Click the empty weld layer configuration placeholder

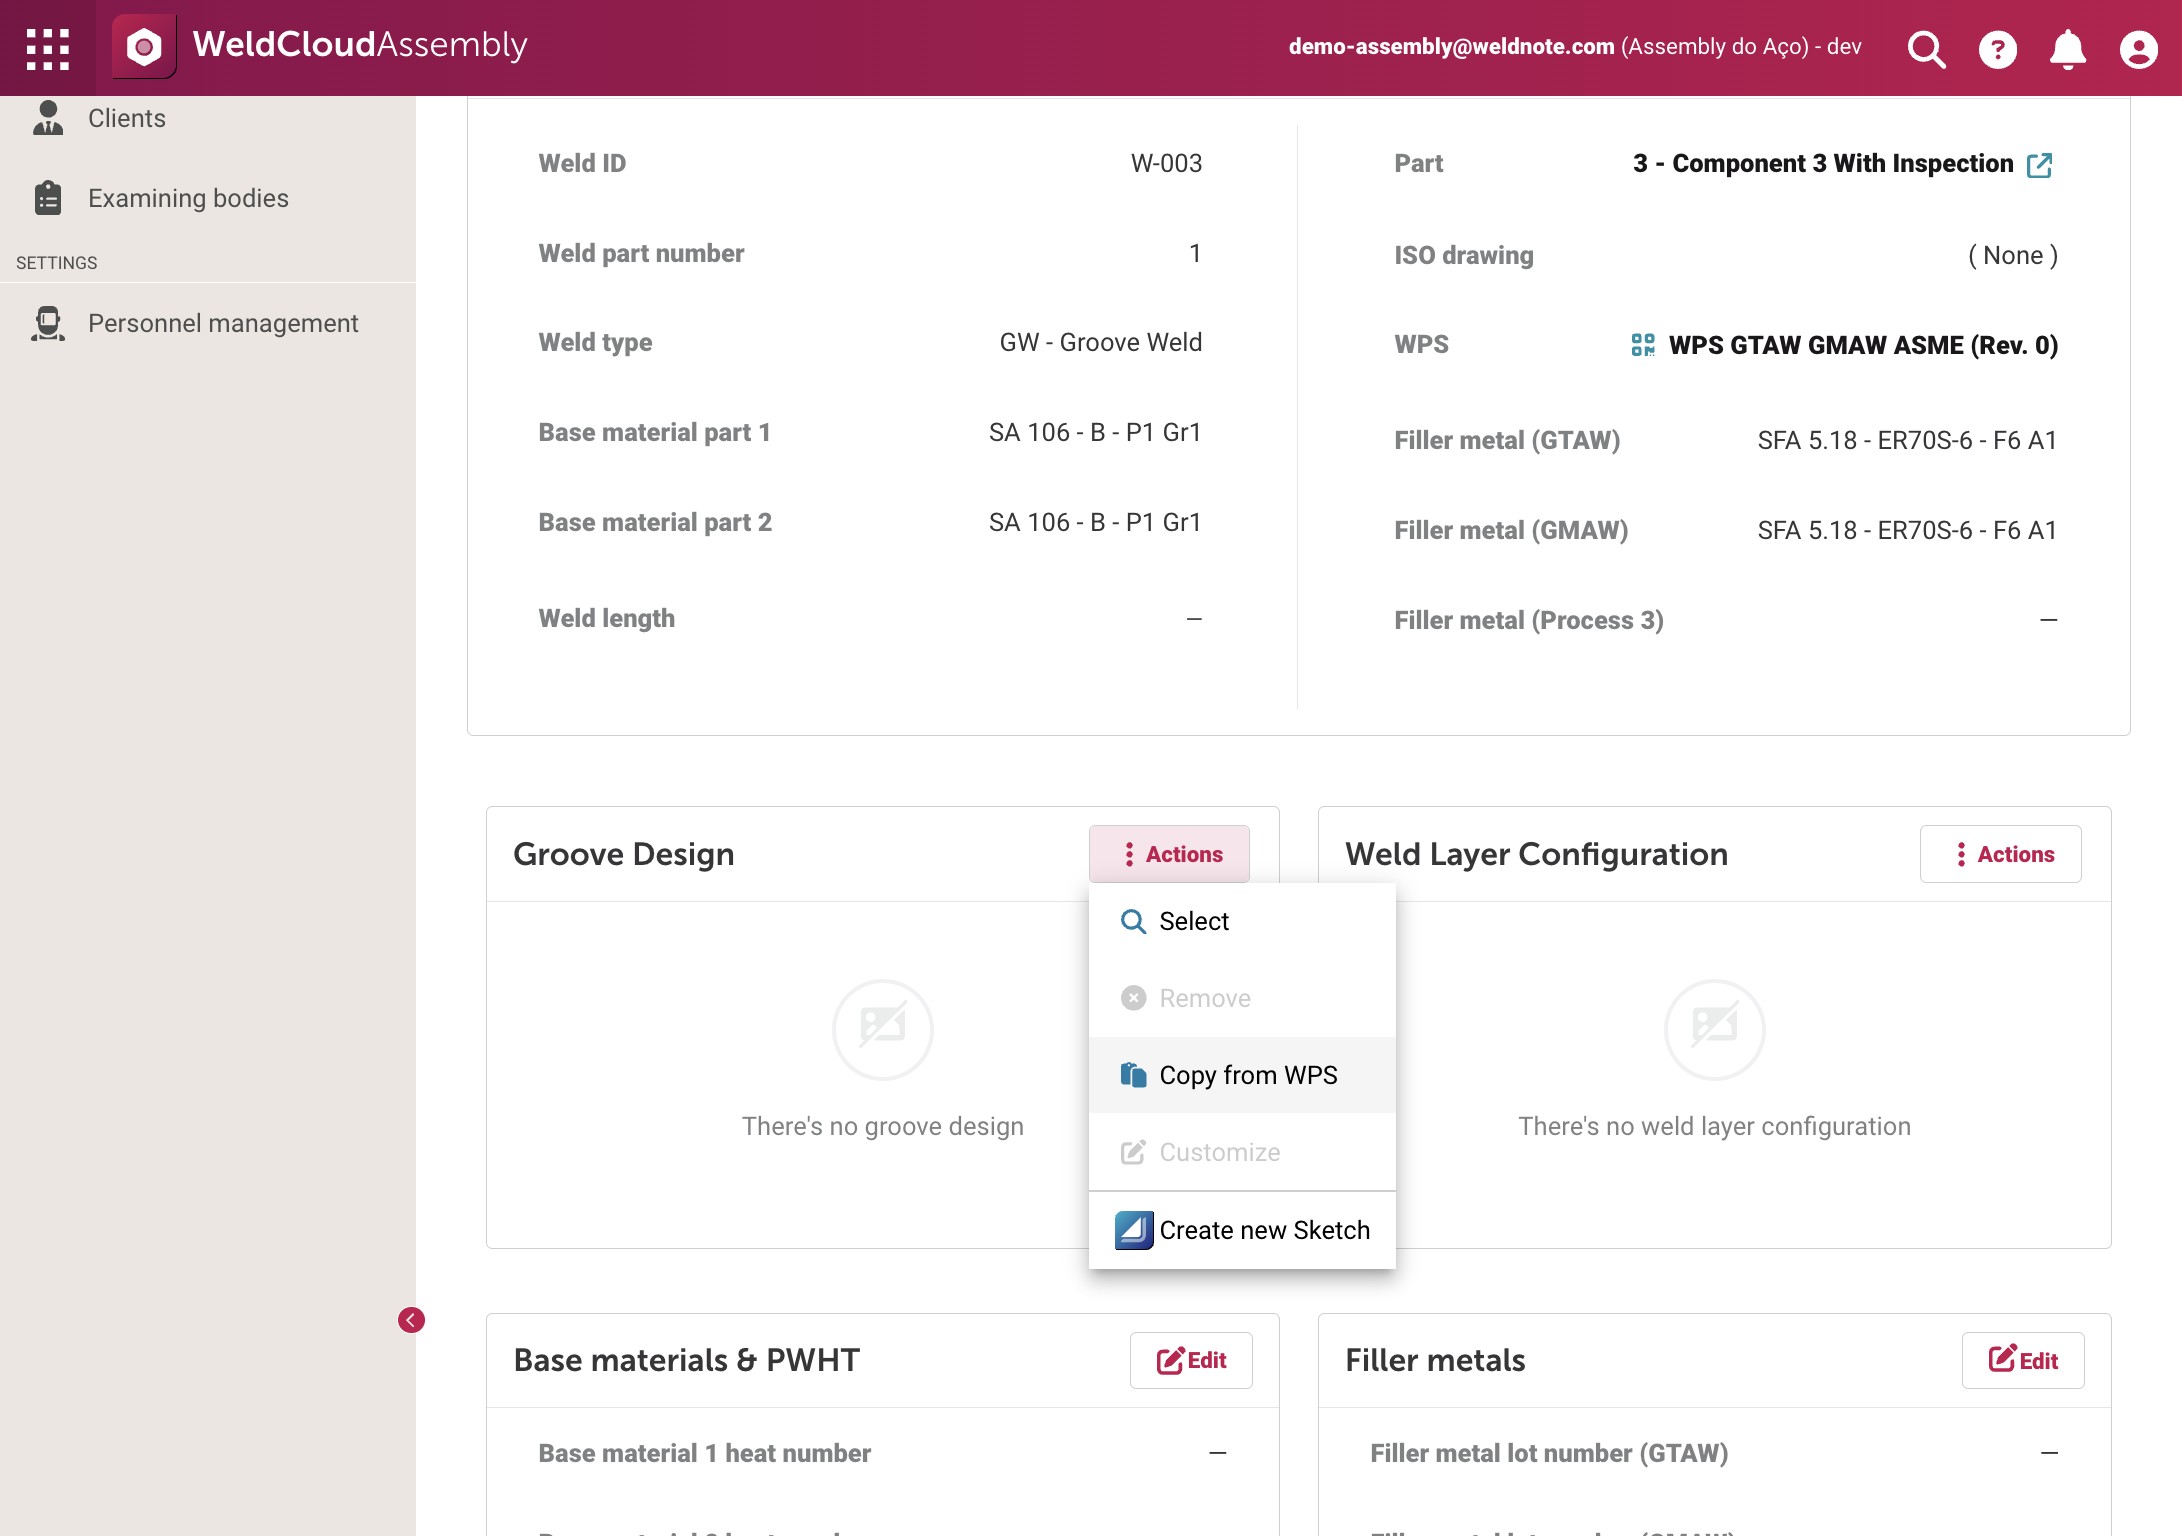[x=1714, y=1028]
